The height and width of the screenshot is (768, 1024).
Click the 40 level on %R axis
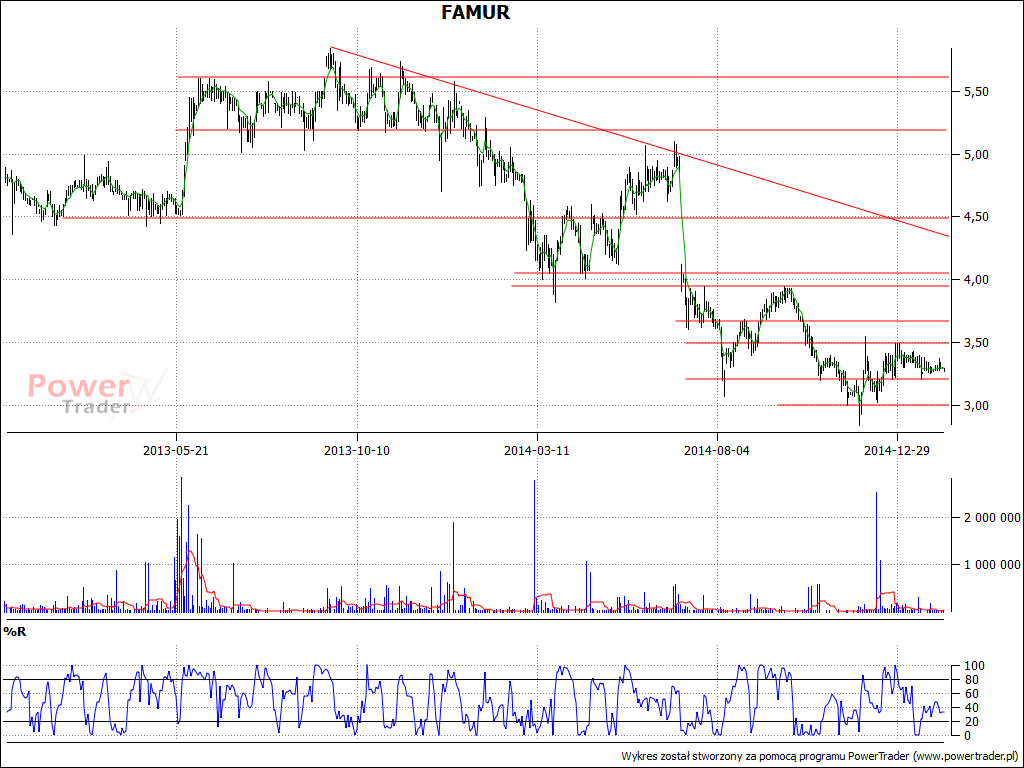972,708
